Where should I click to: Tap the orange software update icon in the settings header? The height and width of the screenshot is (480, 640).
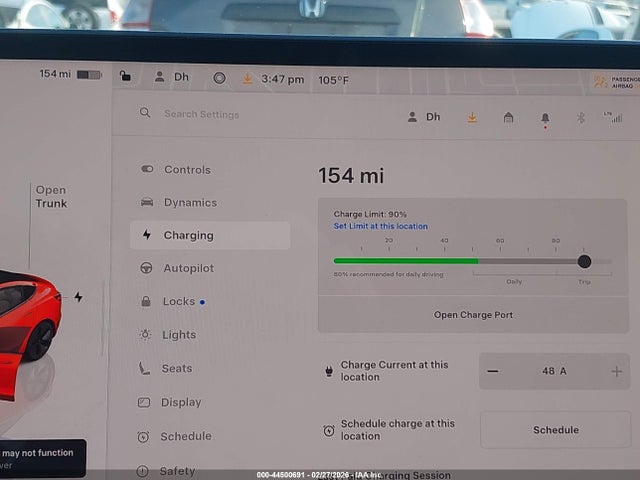pyautogui.click(x=472, y=118)
